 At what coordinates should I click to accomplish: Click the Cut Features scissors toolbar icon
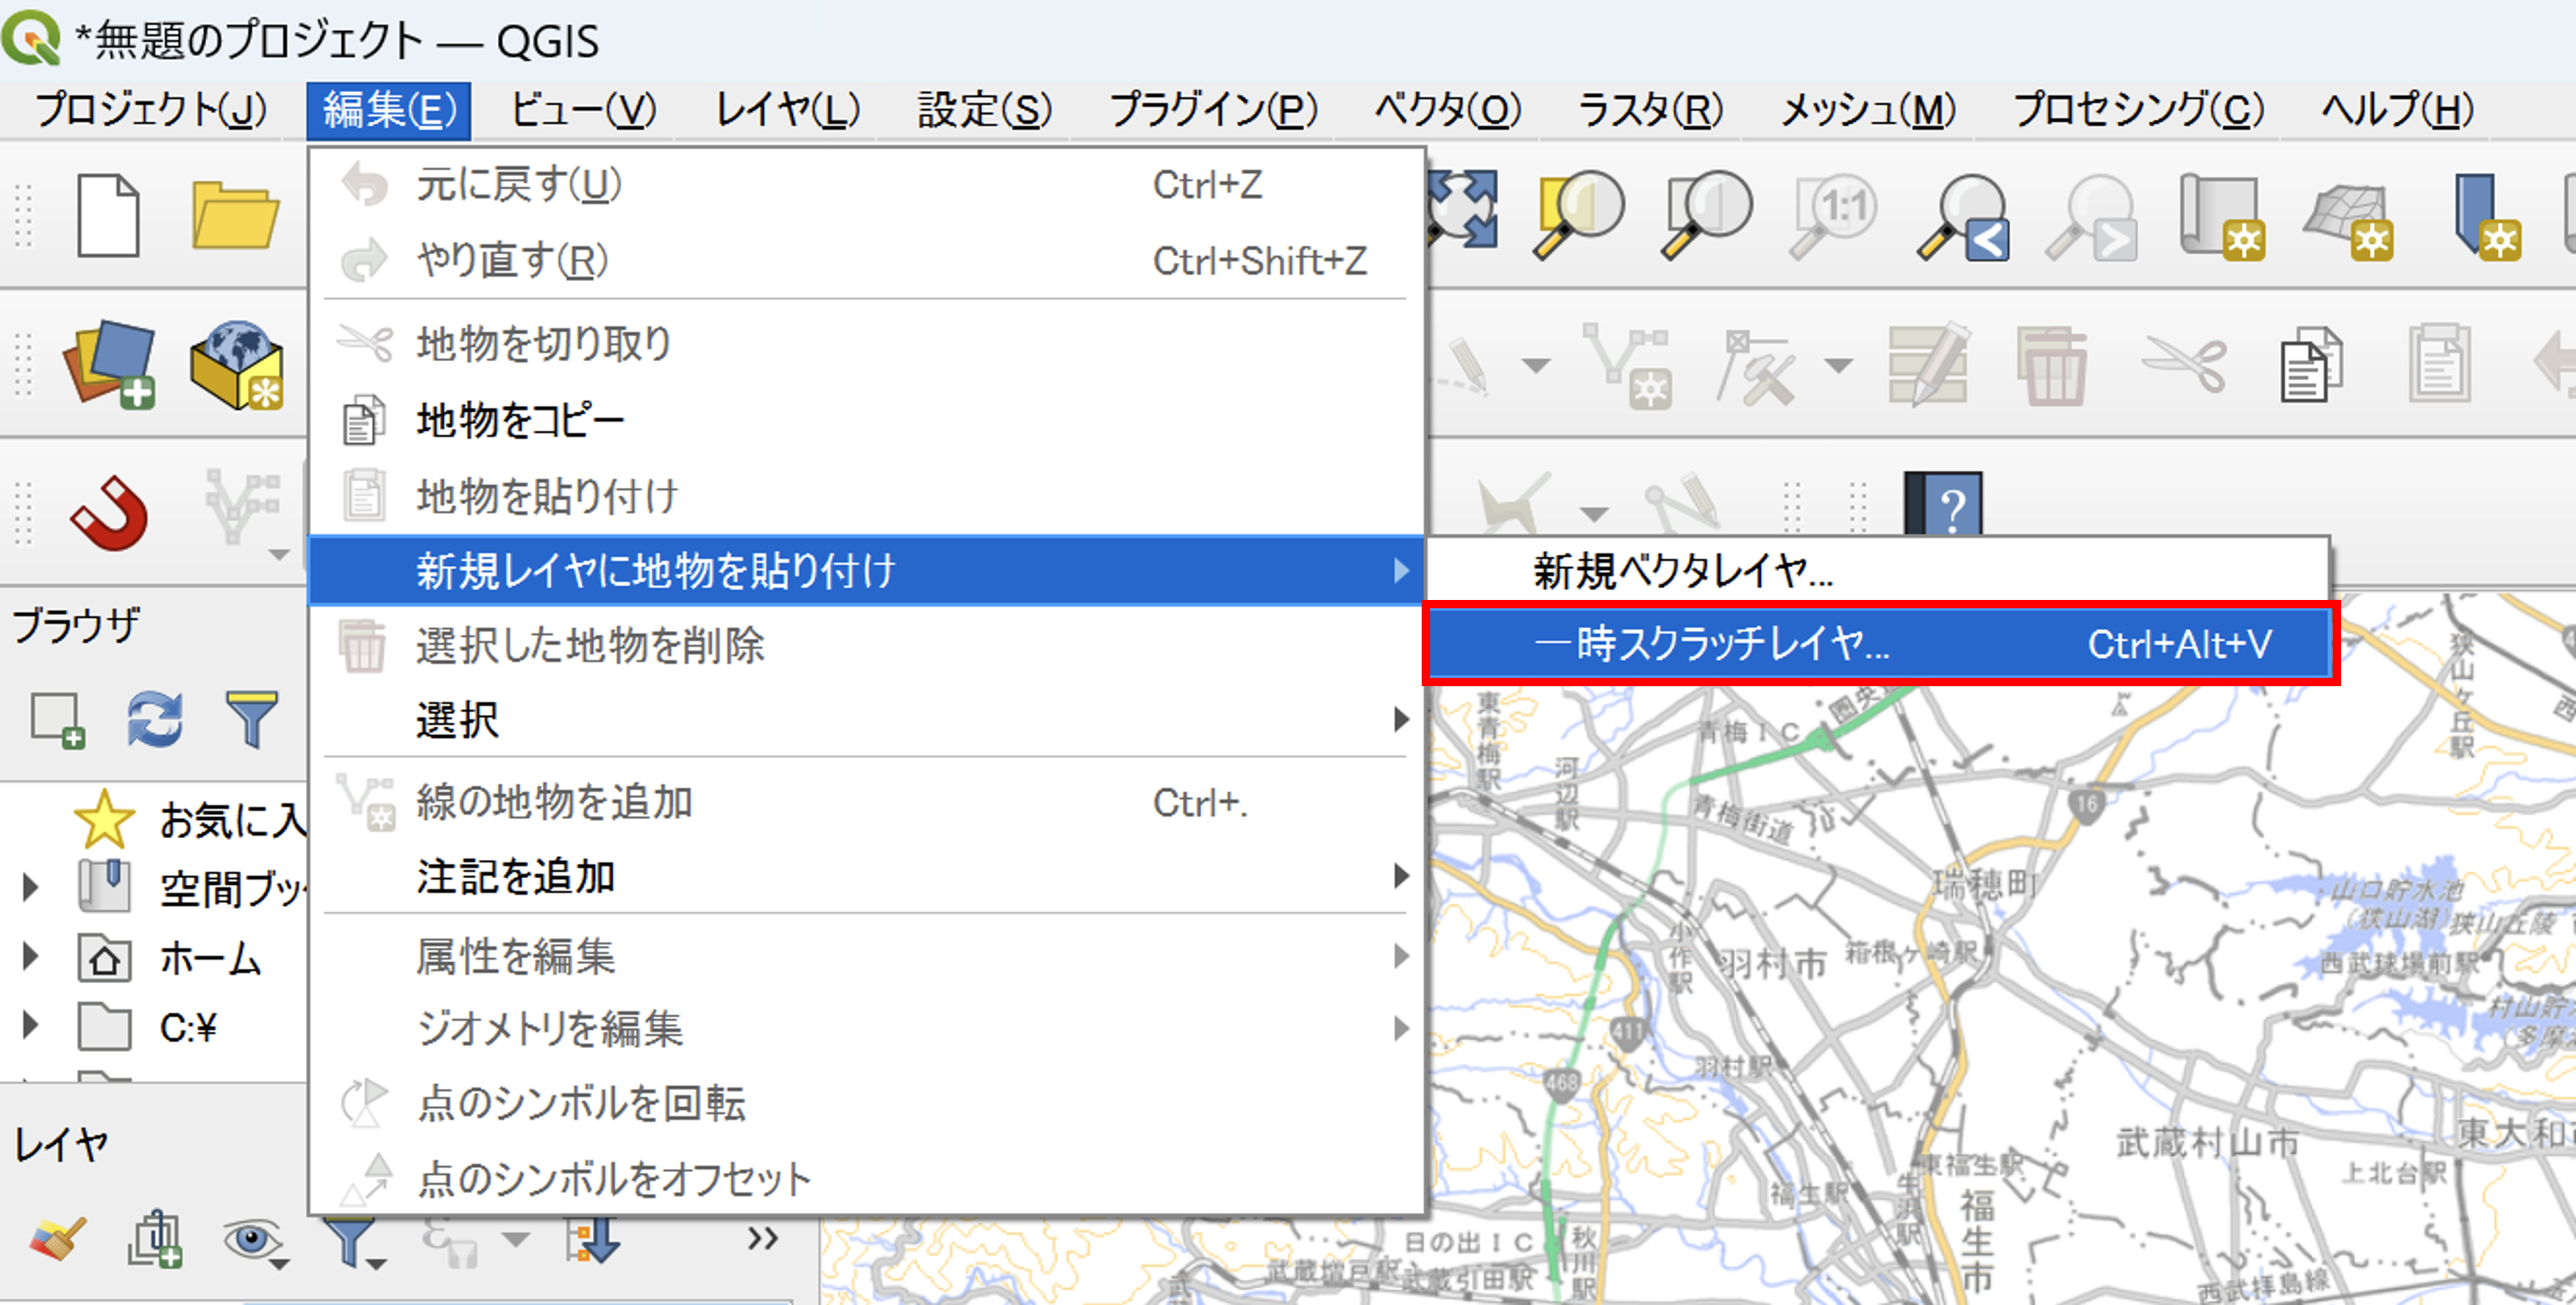coord(2184,364)
